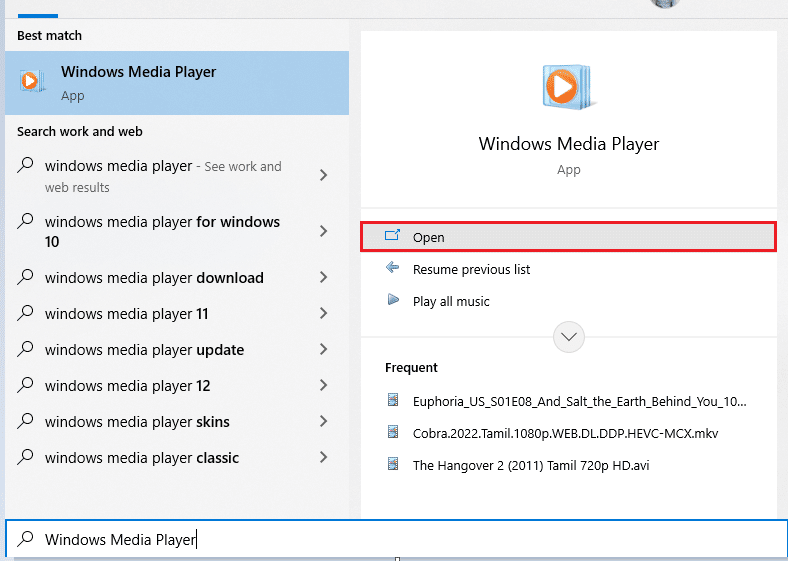This screenshot has height=561, width=788.
Task: Click search icon beside 'skins' suggestion
Action: [25, 421]
